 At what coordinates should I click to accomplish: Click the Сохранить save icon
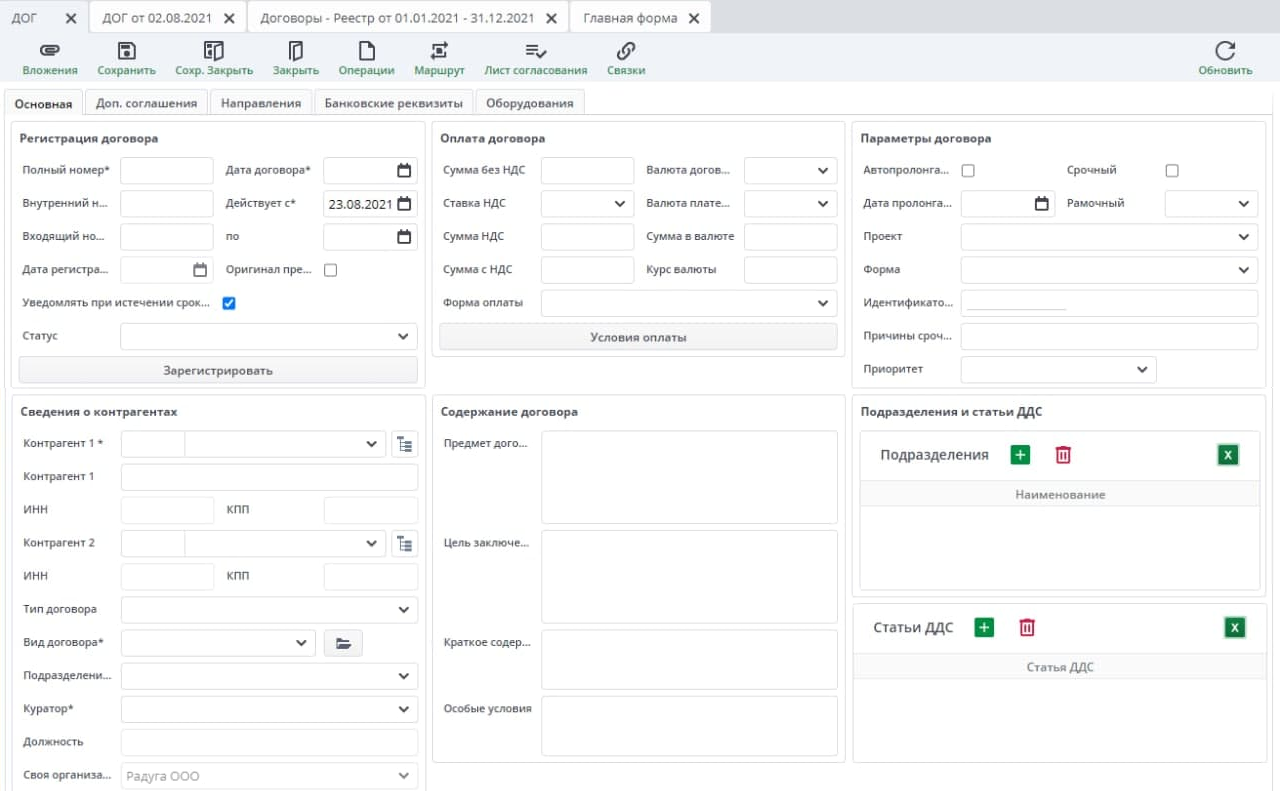click(x=126, y=51)
